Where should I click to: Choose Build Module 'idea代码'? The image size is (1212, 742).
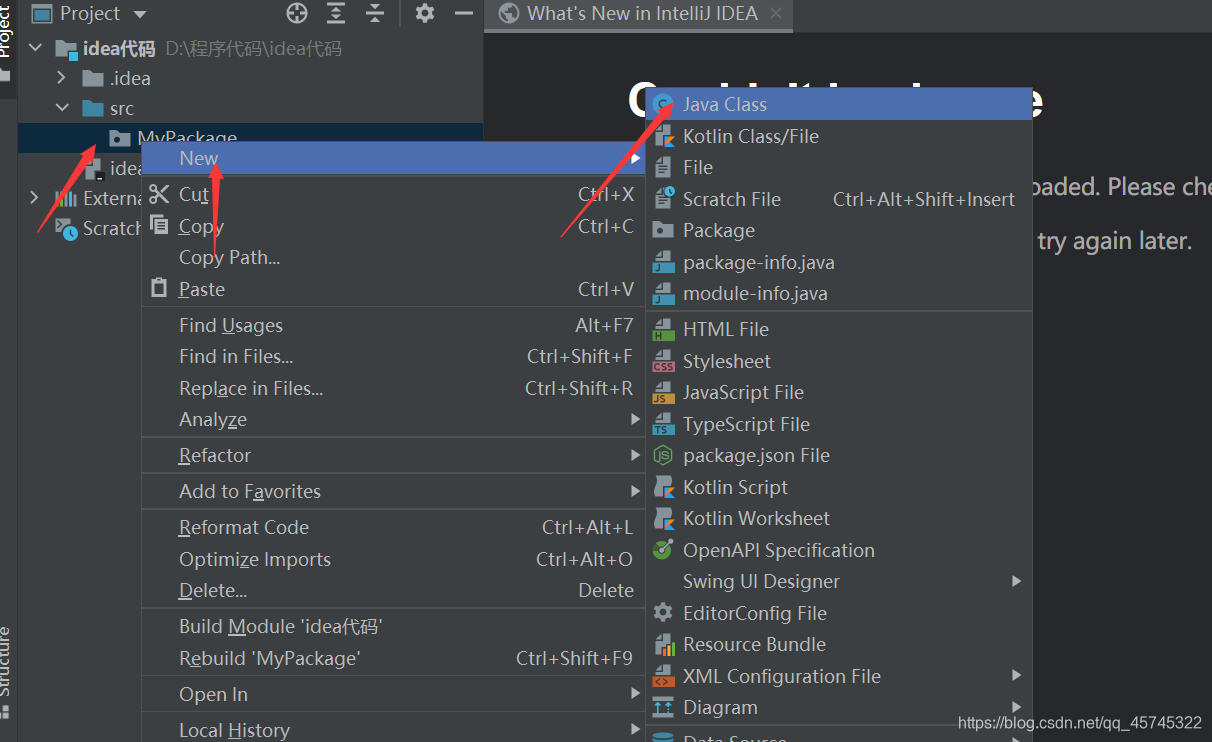click(394, 626)
